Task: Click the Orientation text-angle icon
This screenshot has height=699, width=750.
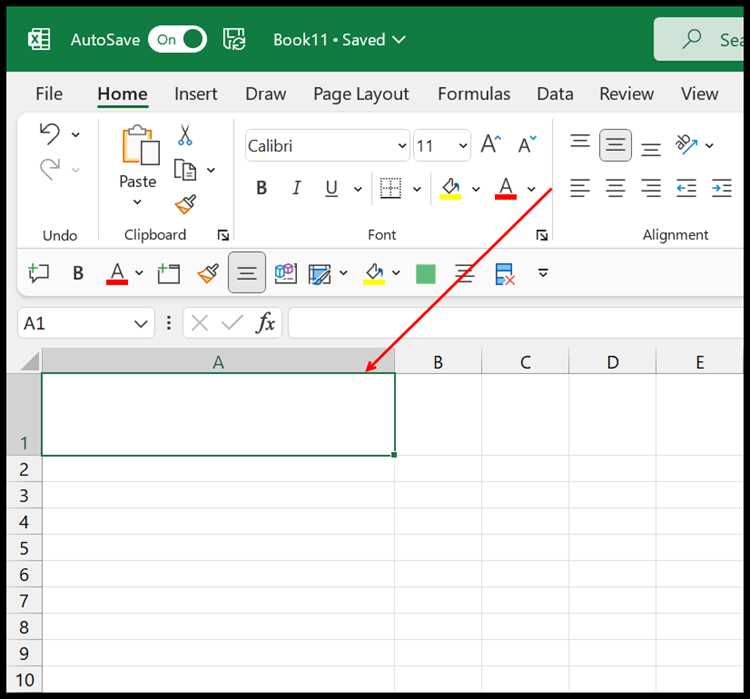Action: click(686, 144)
